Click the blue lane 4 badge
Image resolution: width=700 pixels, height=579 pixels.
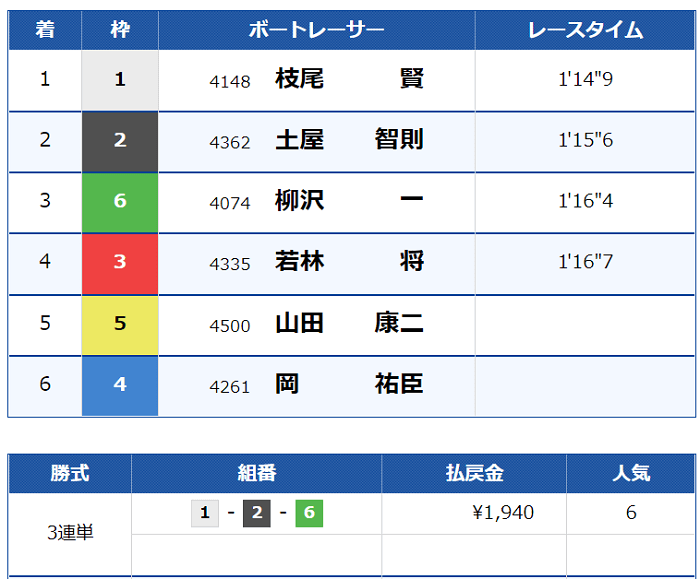[120, 386]
